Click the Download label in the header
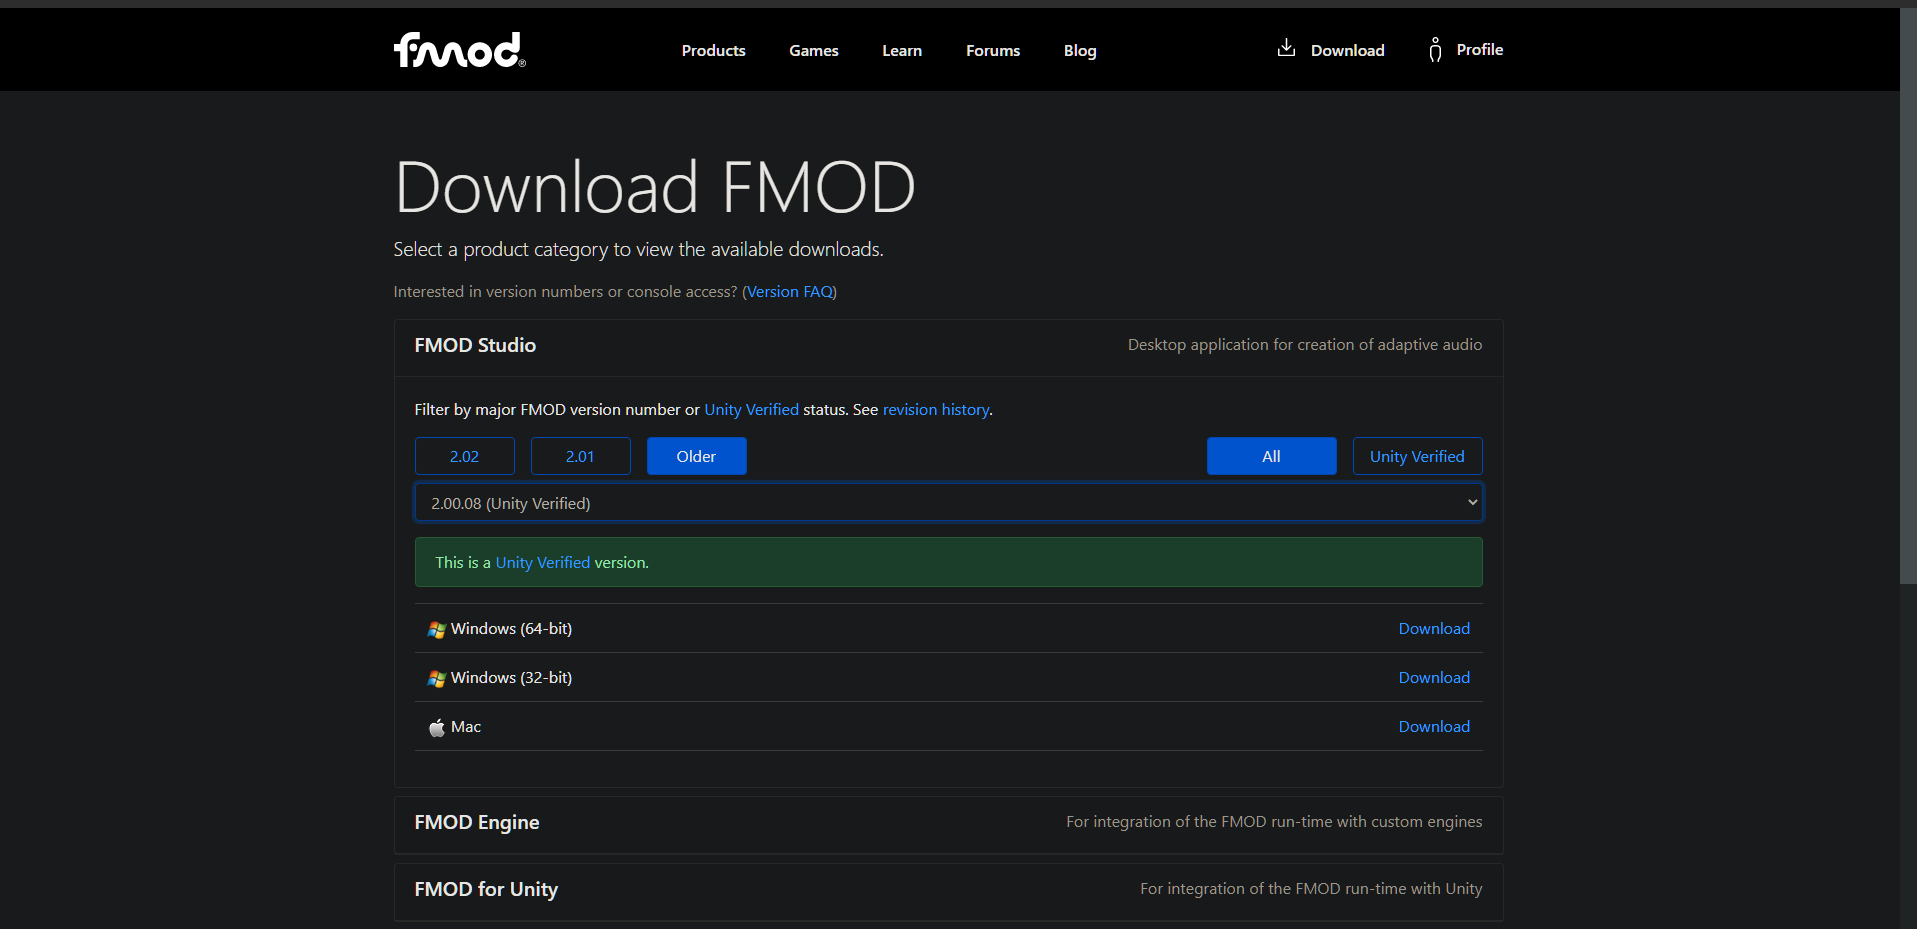Viewport: 1917px width, 929px height. (x=1348, y=51)
